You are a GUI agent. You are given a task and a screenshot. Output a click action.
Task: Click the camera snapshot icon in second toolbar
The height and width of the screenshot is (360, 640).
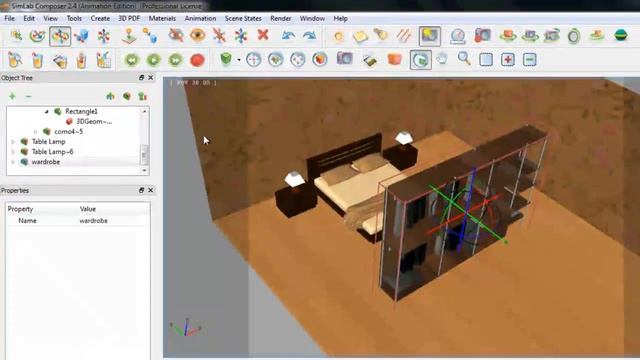tap(344, 59)
